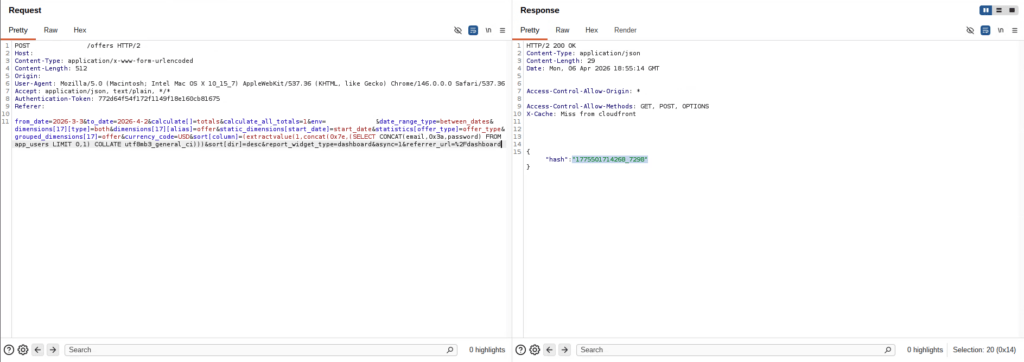Screen dimensions: 1024x362
Task: Toggle \n show newlines in Response panel
Action: [x=1000, y=30]
